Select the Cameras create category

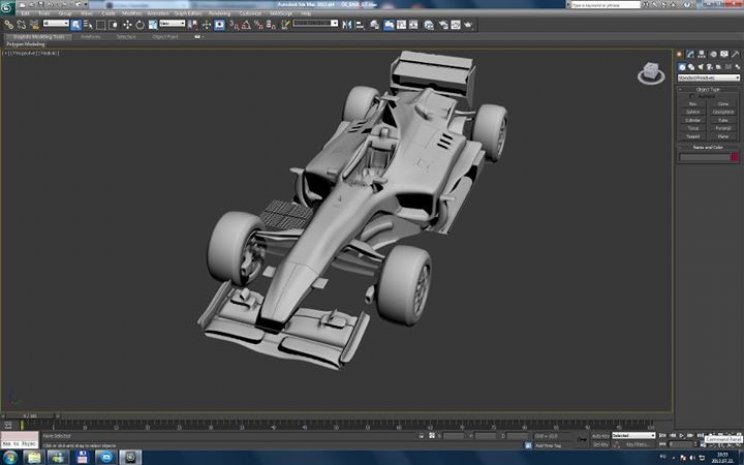click(x=709, y=67)
